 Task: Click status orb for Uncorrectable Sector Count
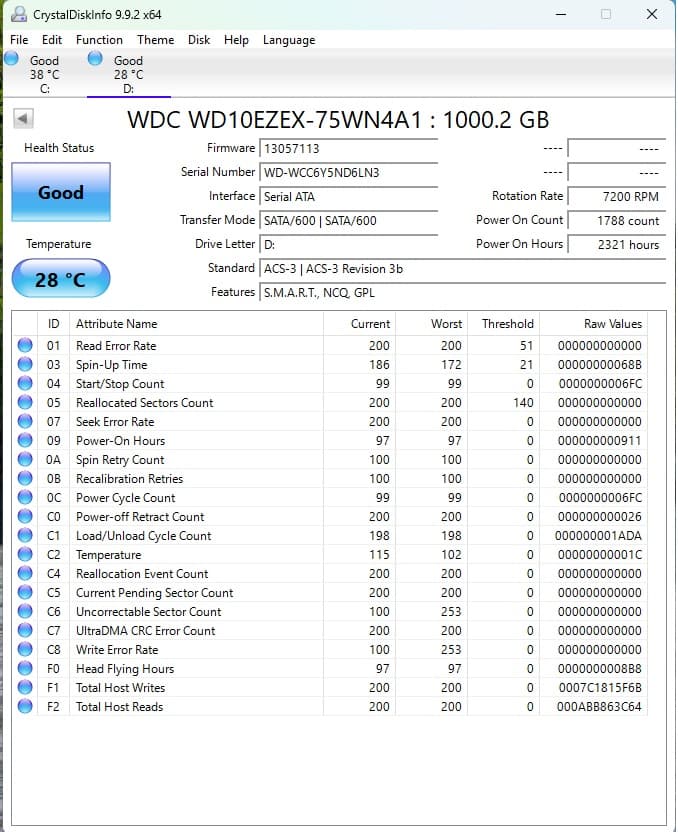pyautogui.click(x=25, y=611)
